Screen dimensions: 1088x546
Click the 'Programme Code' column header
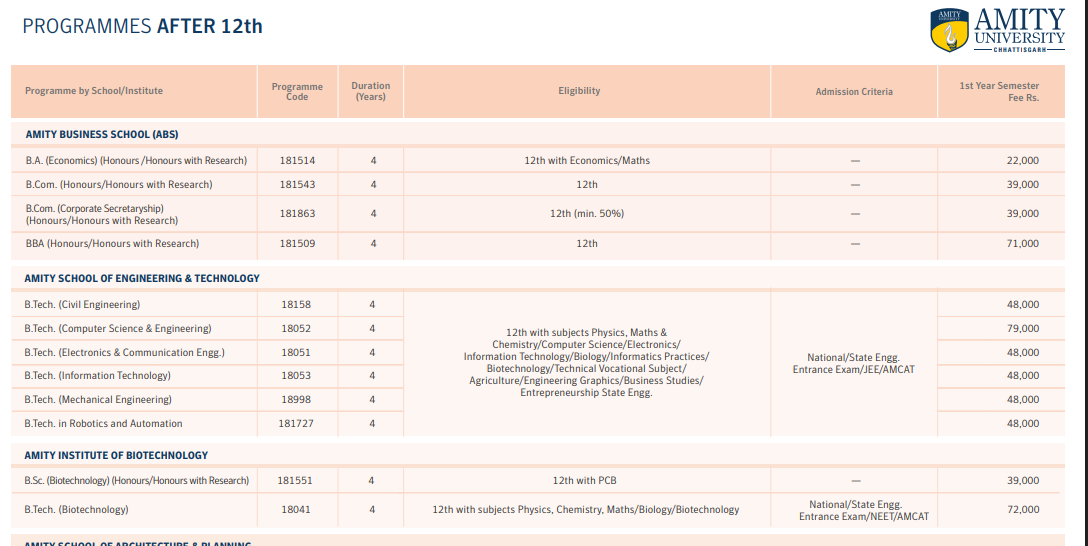tap(297, 92)
